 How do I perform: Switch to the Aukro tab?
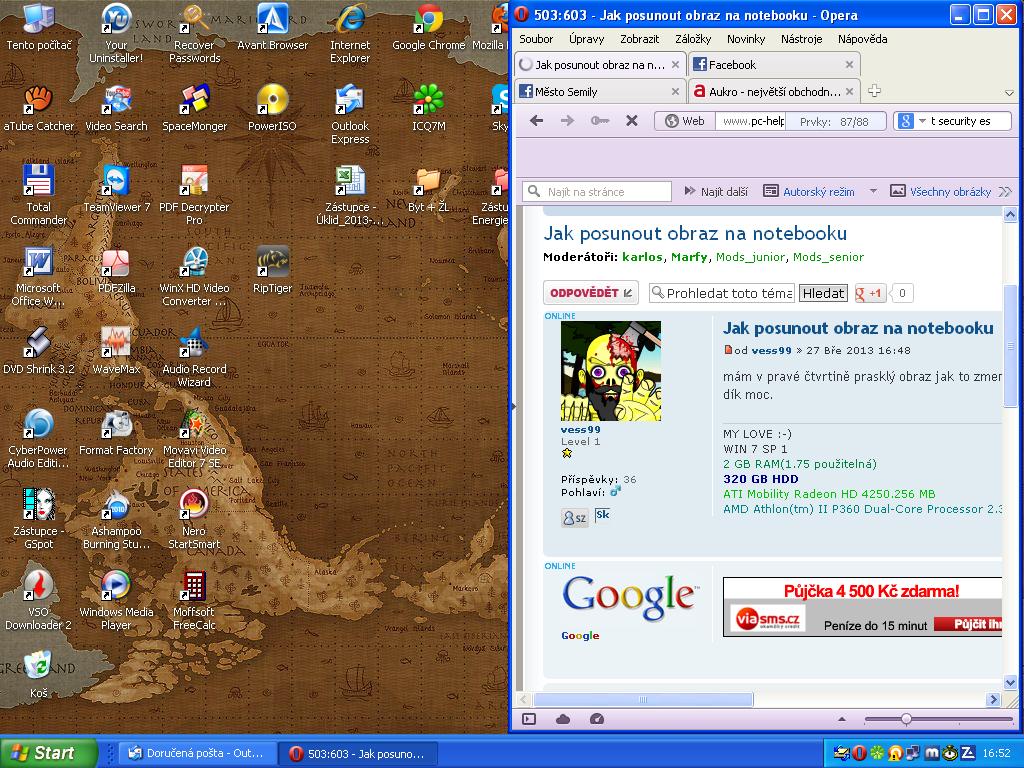click(x=773, y=91)
